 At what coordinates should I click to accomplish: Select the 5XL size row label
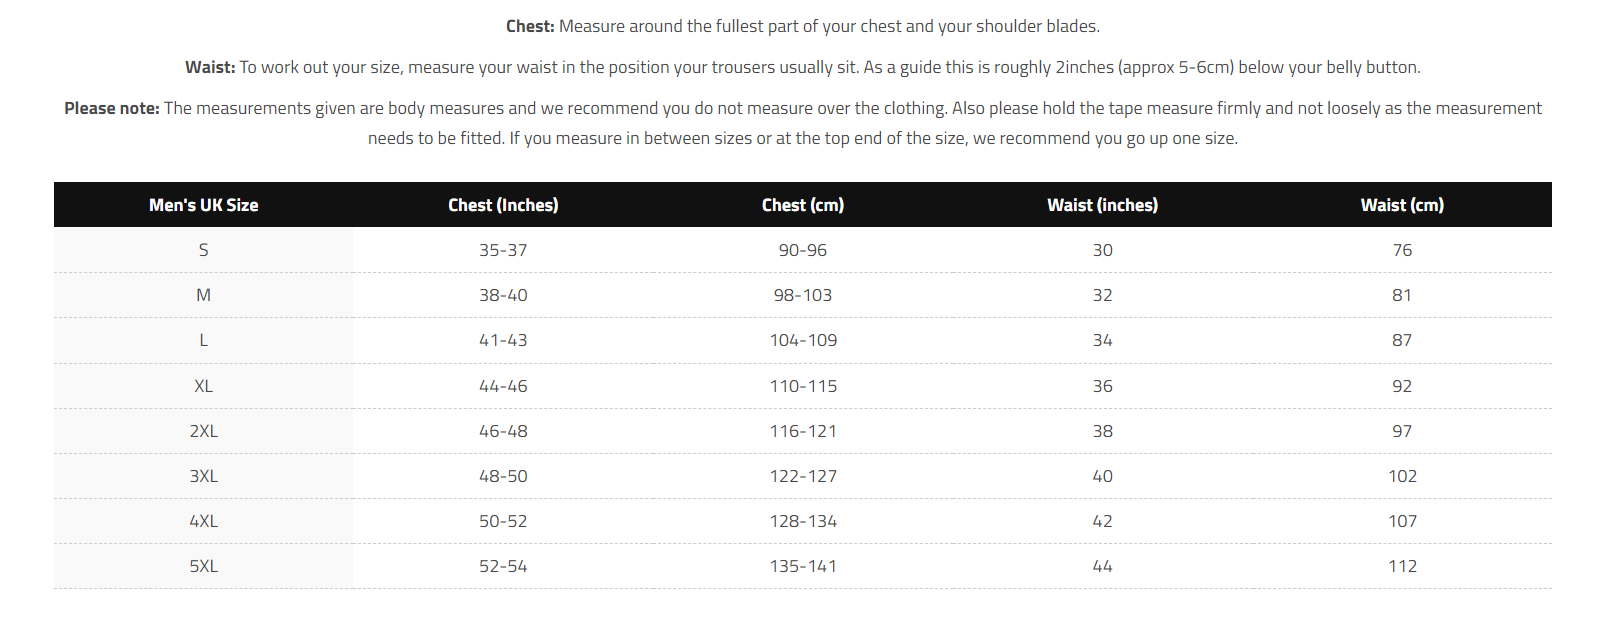(x=203, y=566)
